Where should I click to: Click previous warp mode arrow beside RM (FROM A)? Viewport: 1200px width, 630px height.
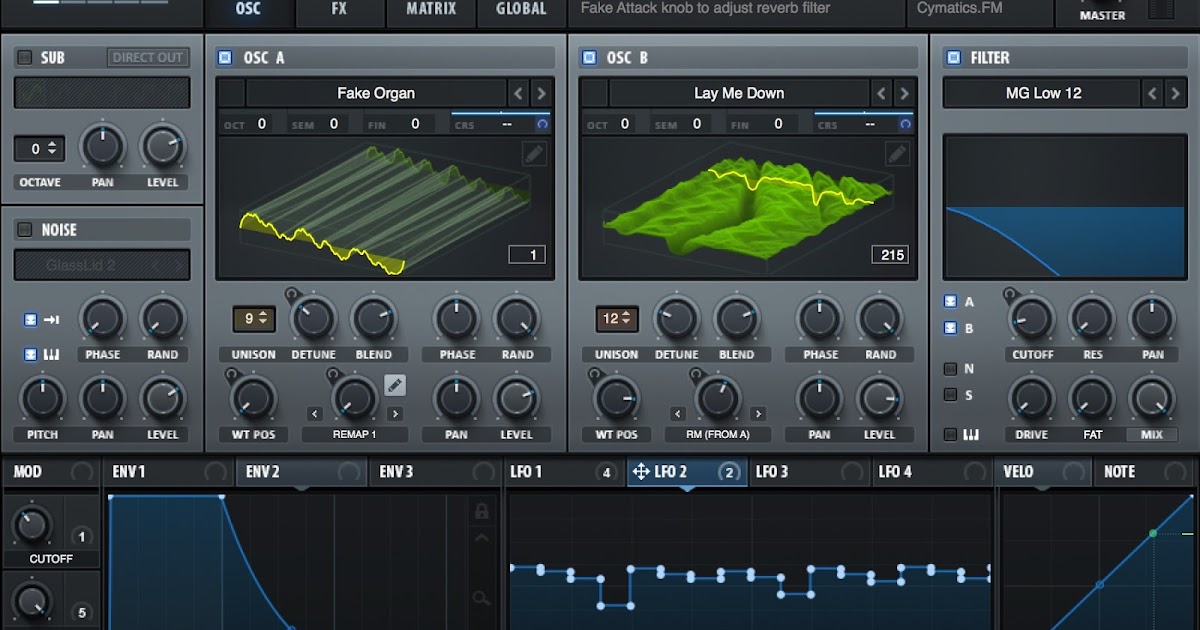pos(677,414)
